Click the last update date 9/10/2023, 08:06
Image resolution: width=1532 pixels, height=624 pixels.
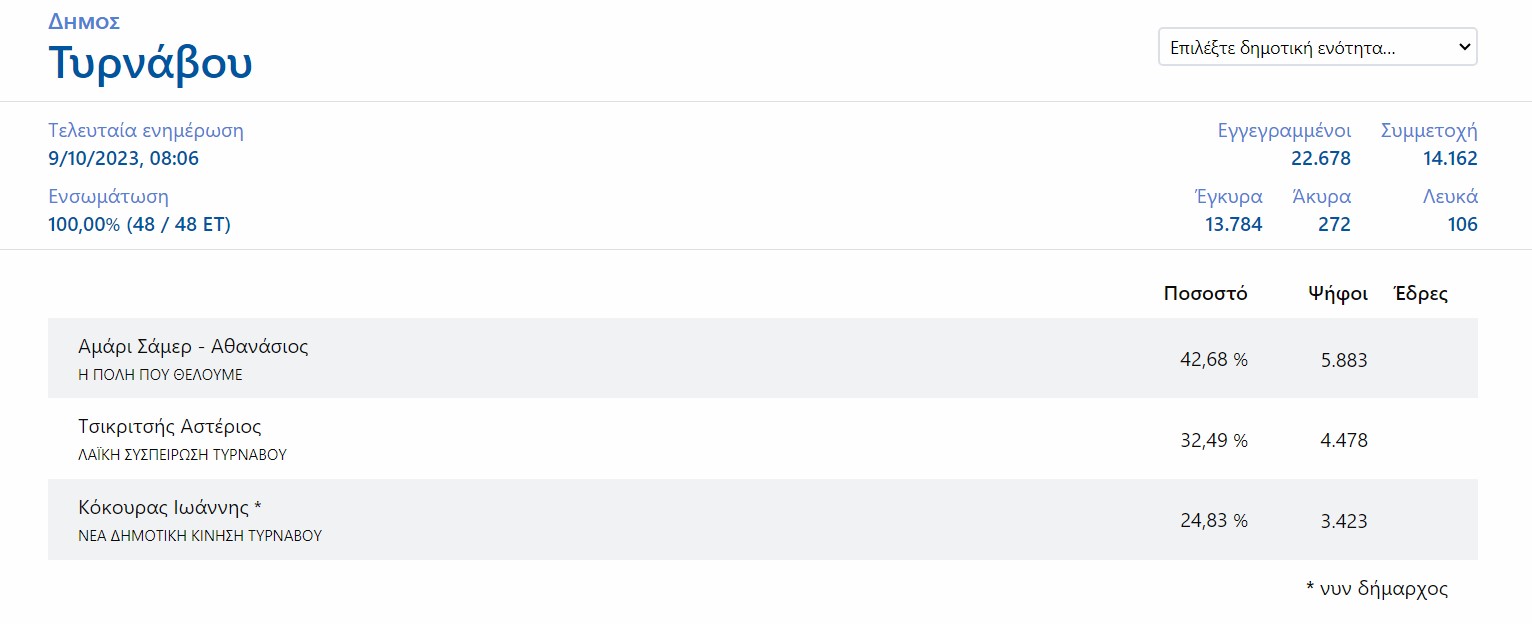(123, 158)
